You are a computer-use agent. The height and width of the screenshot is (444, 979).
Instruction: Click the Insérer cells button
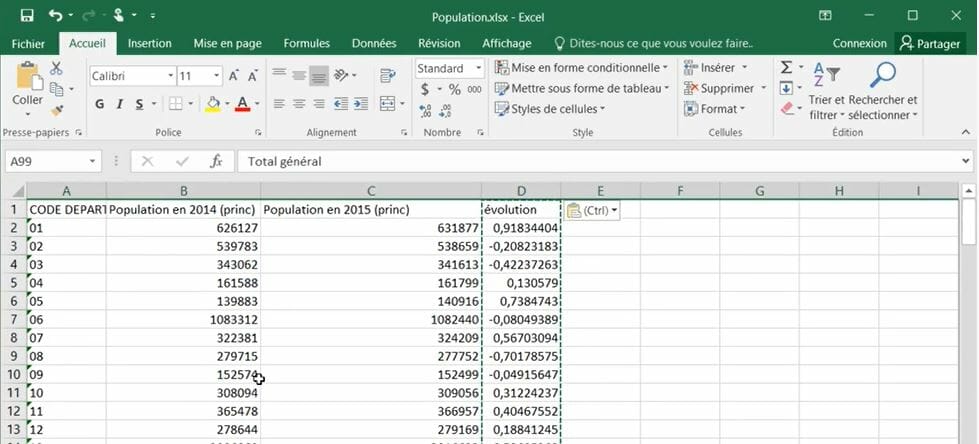click(x=716, y=67)
